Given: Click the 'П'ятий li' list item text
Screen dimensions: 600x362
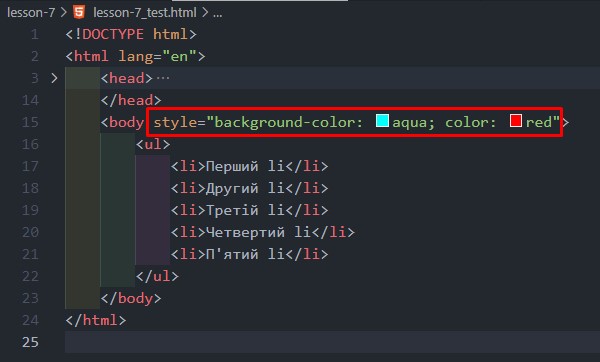Looking at the screenshot, I should (x=245, y=254).
